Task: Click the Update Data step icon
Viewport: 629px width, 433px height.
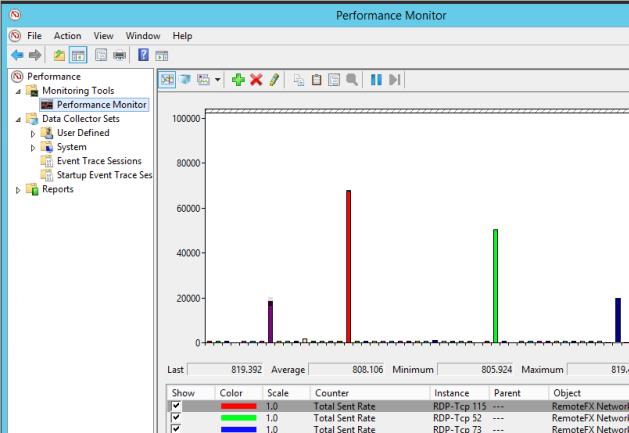Action: pyautogui.click(x=395, y=79)
